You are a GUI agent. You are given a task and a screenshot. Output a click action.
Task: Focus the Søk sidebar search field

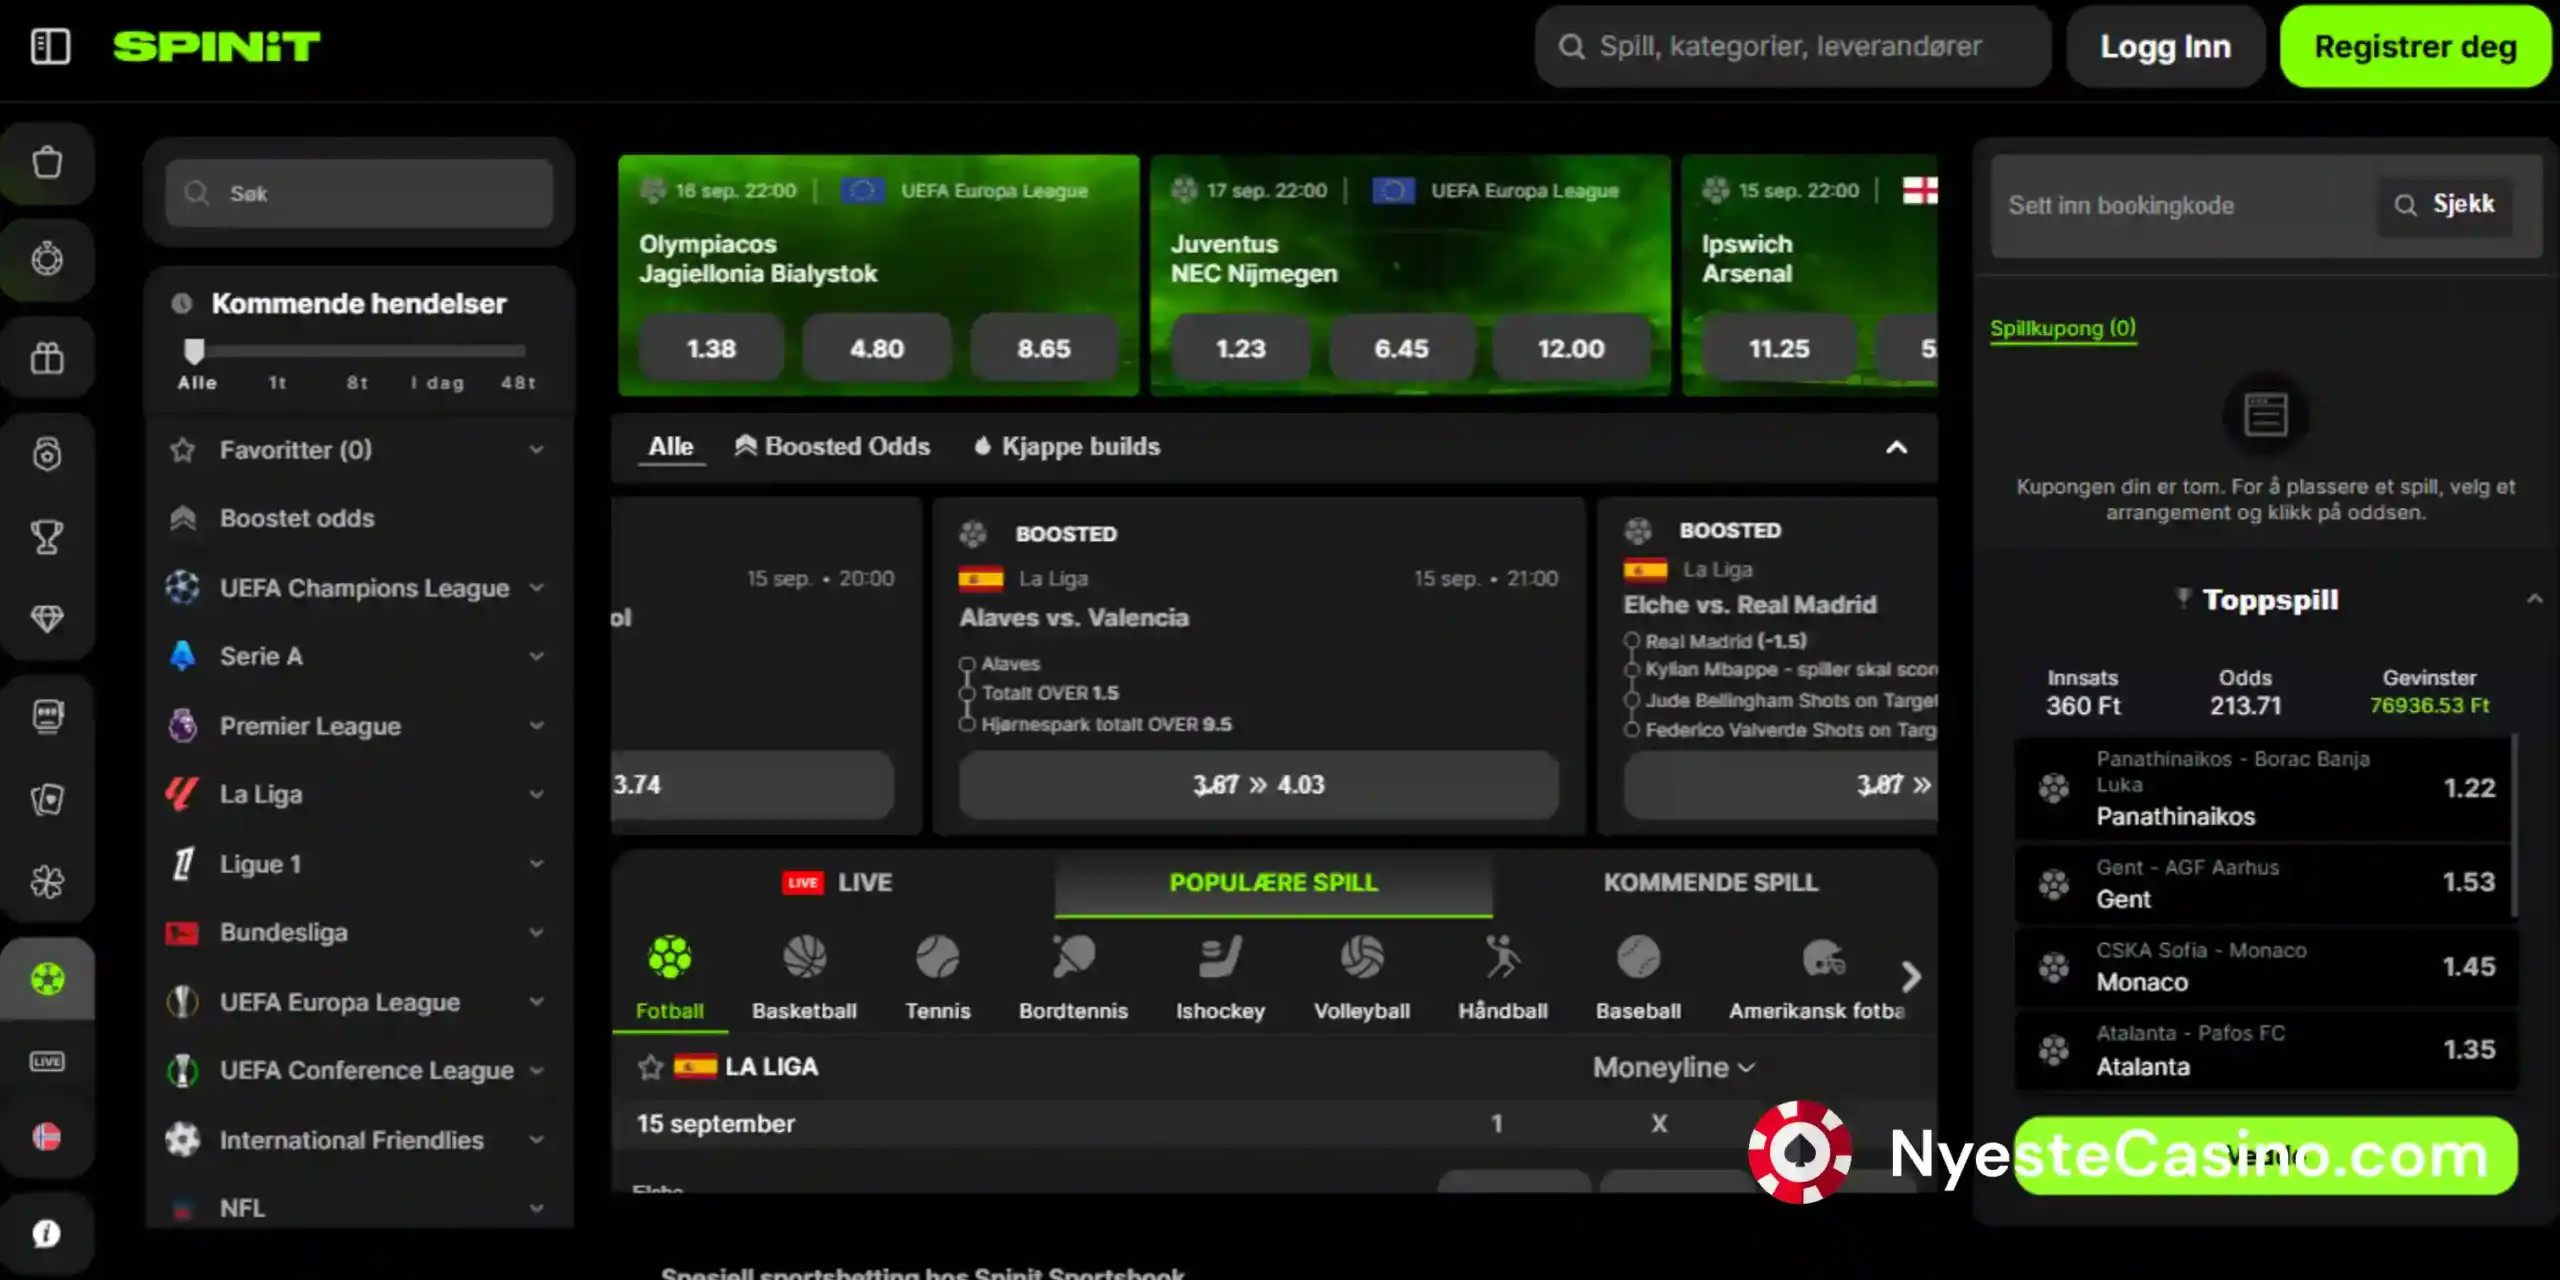(x=359, y=193)
